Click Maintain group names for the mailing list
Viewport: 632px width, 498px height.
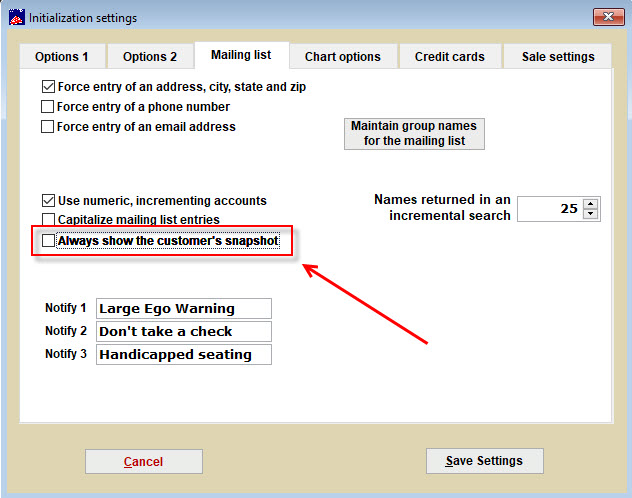click(414, 134)
